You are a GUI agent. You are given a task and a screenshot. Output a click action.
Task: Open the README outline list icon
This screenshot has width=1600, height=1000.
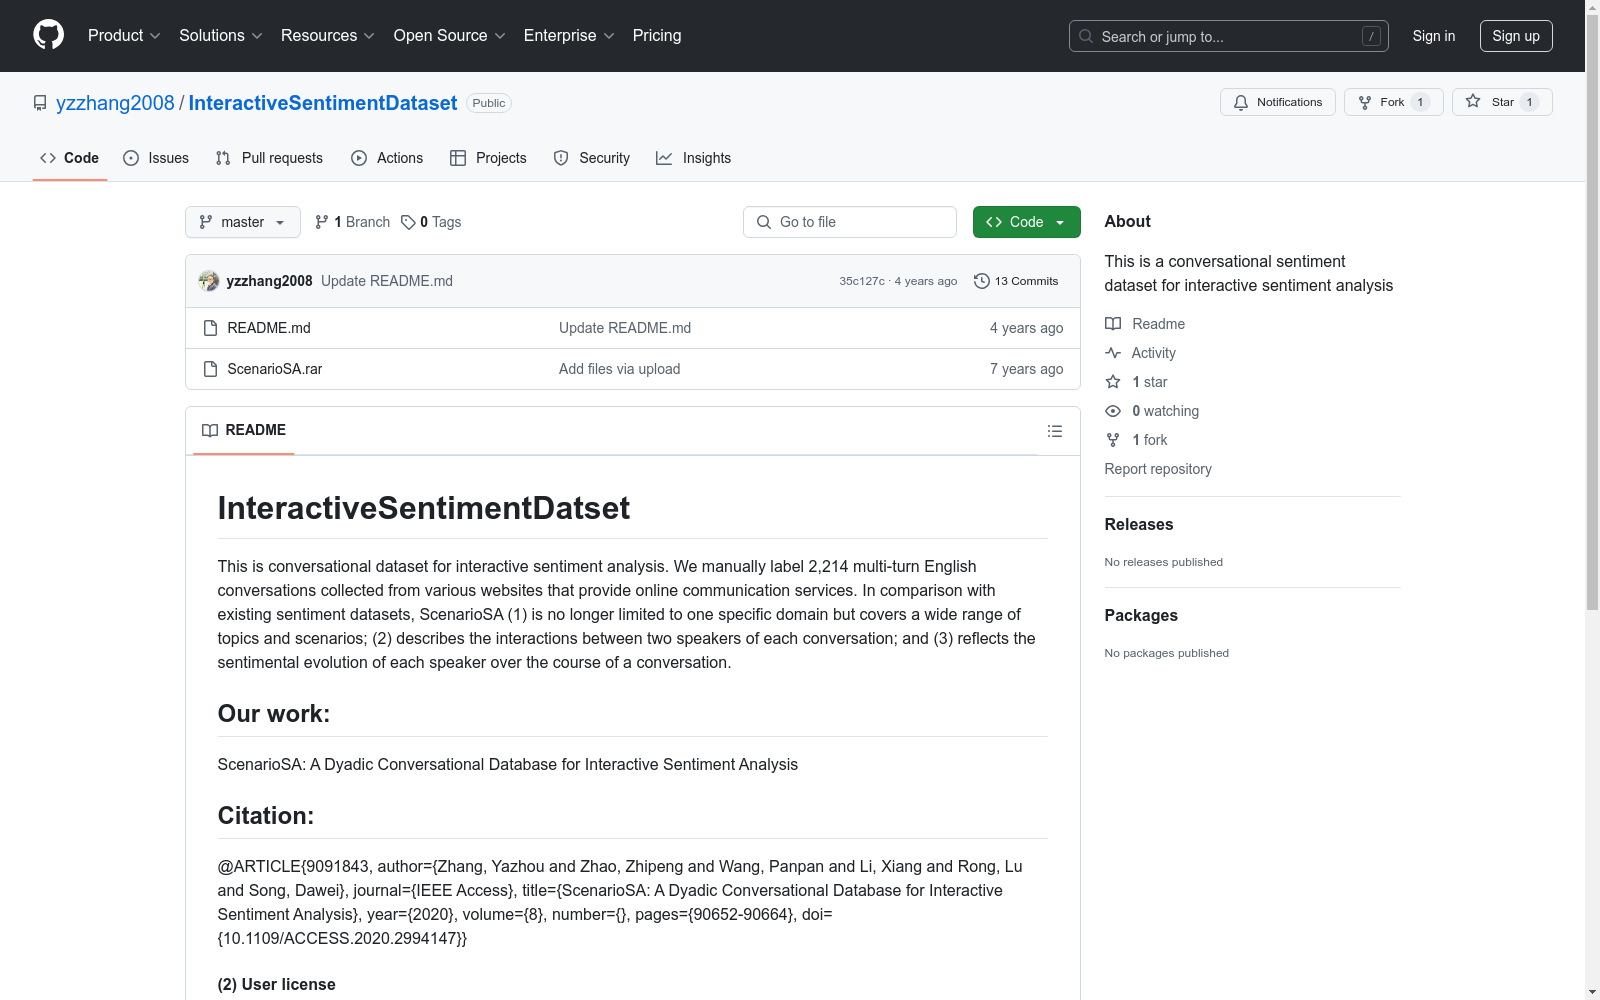coord(1054,431)
